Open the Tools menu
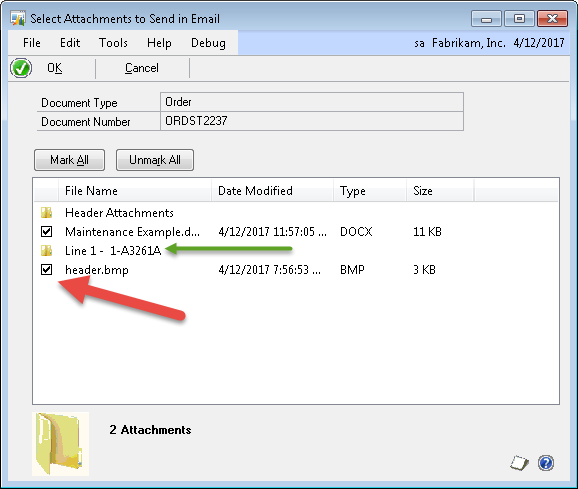 pos(113,43)
